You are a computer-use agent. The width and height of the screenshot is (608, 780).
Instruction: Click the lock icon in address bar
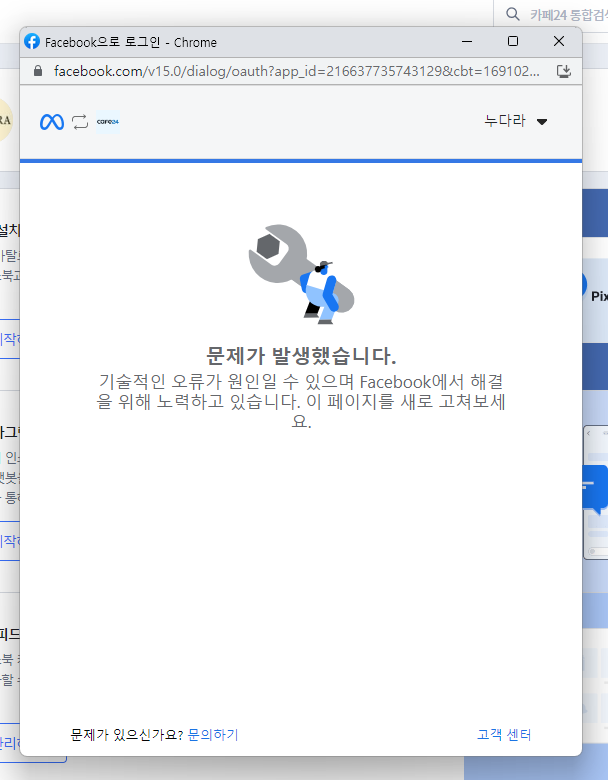pos(38,71)
